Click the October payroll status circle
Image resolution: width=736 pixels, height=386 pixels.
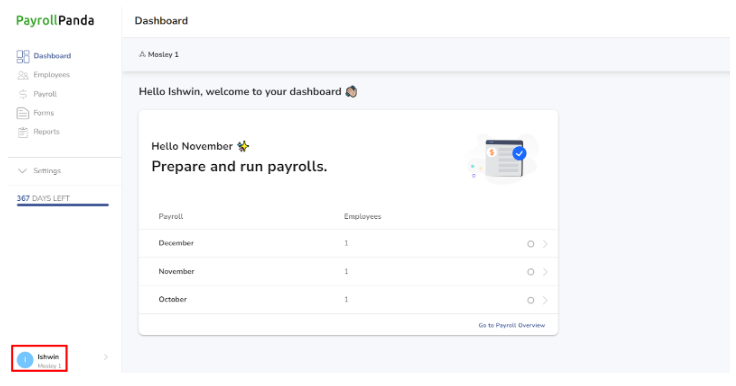[x=530, y=300]
